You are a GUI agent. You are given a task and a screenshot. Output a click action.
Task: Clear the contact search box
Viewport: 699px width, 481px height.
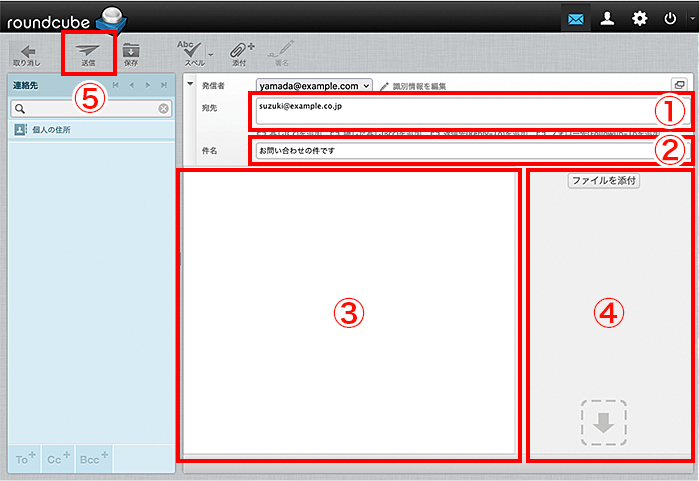pos(163,108)
